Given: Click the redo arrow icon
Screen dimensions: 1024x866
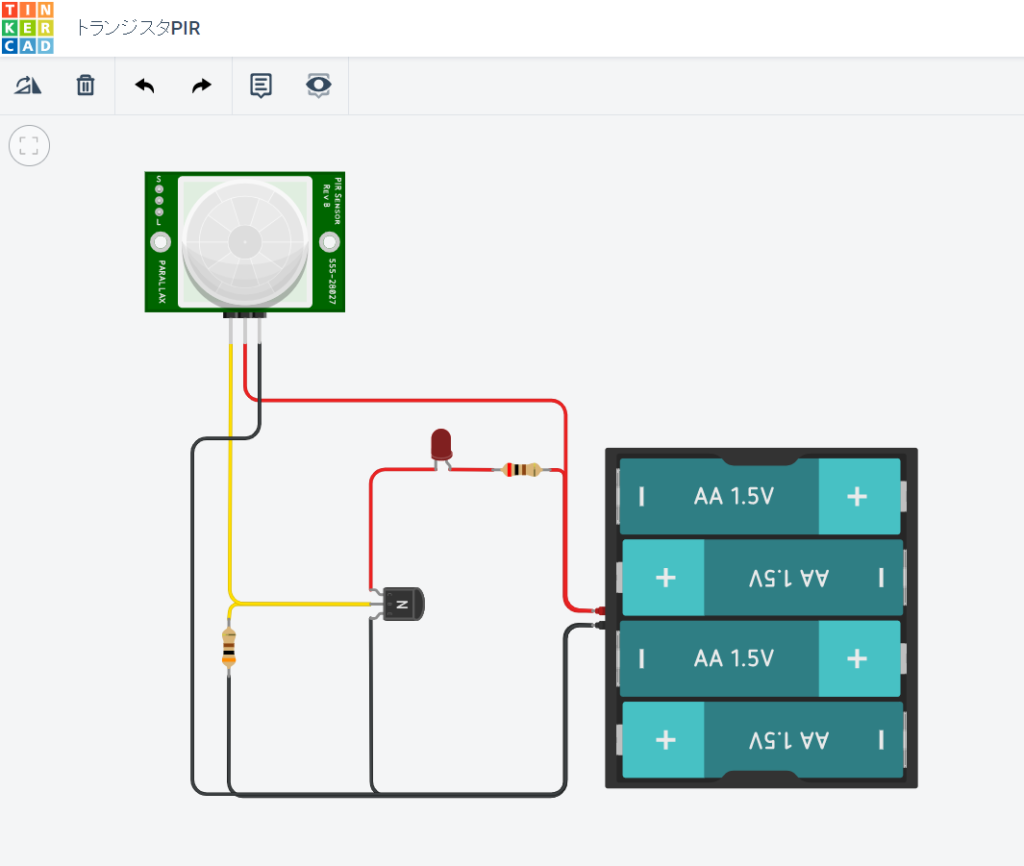Looking at the screenshot, I should point(202,86).
